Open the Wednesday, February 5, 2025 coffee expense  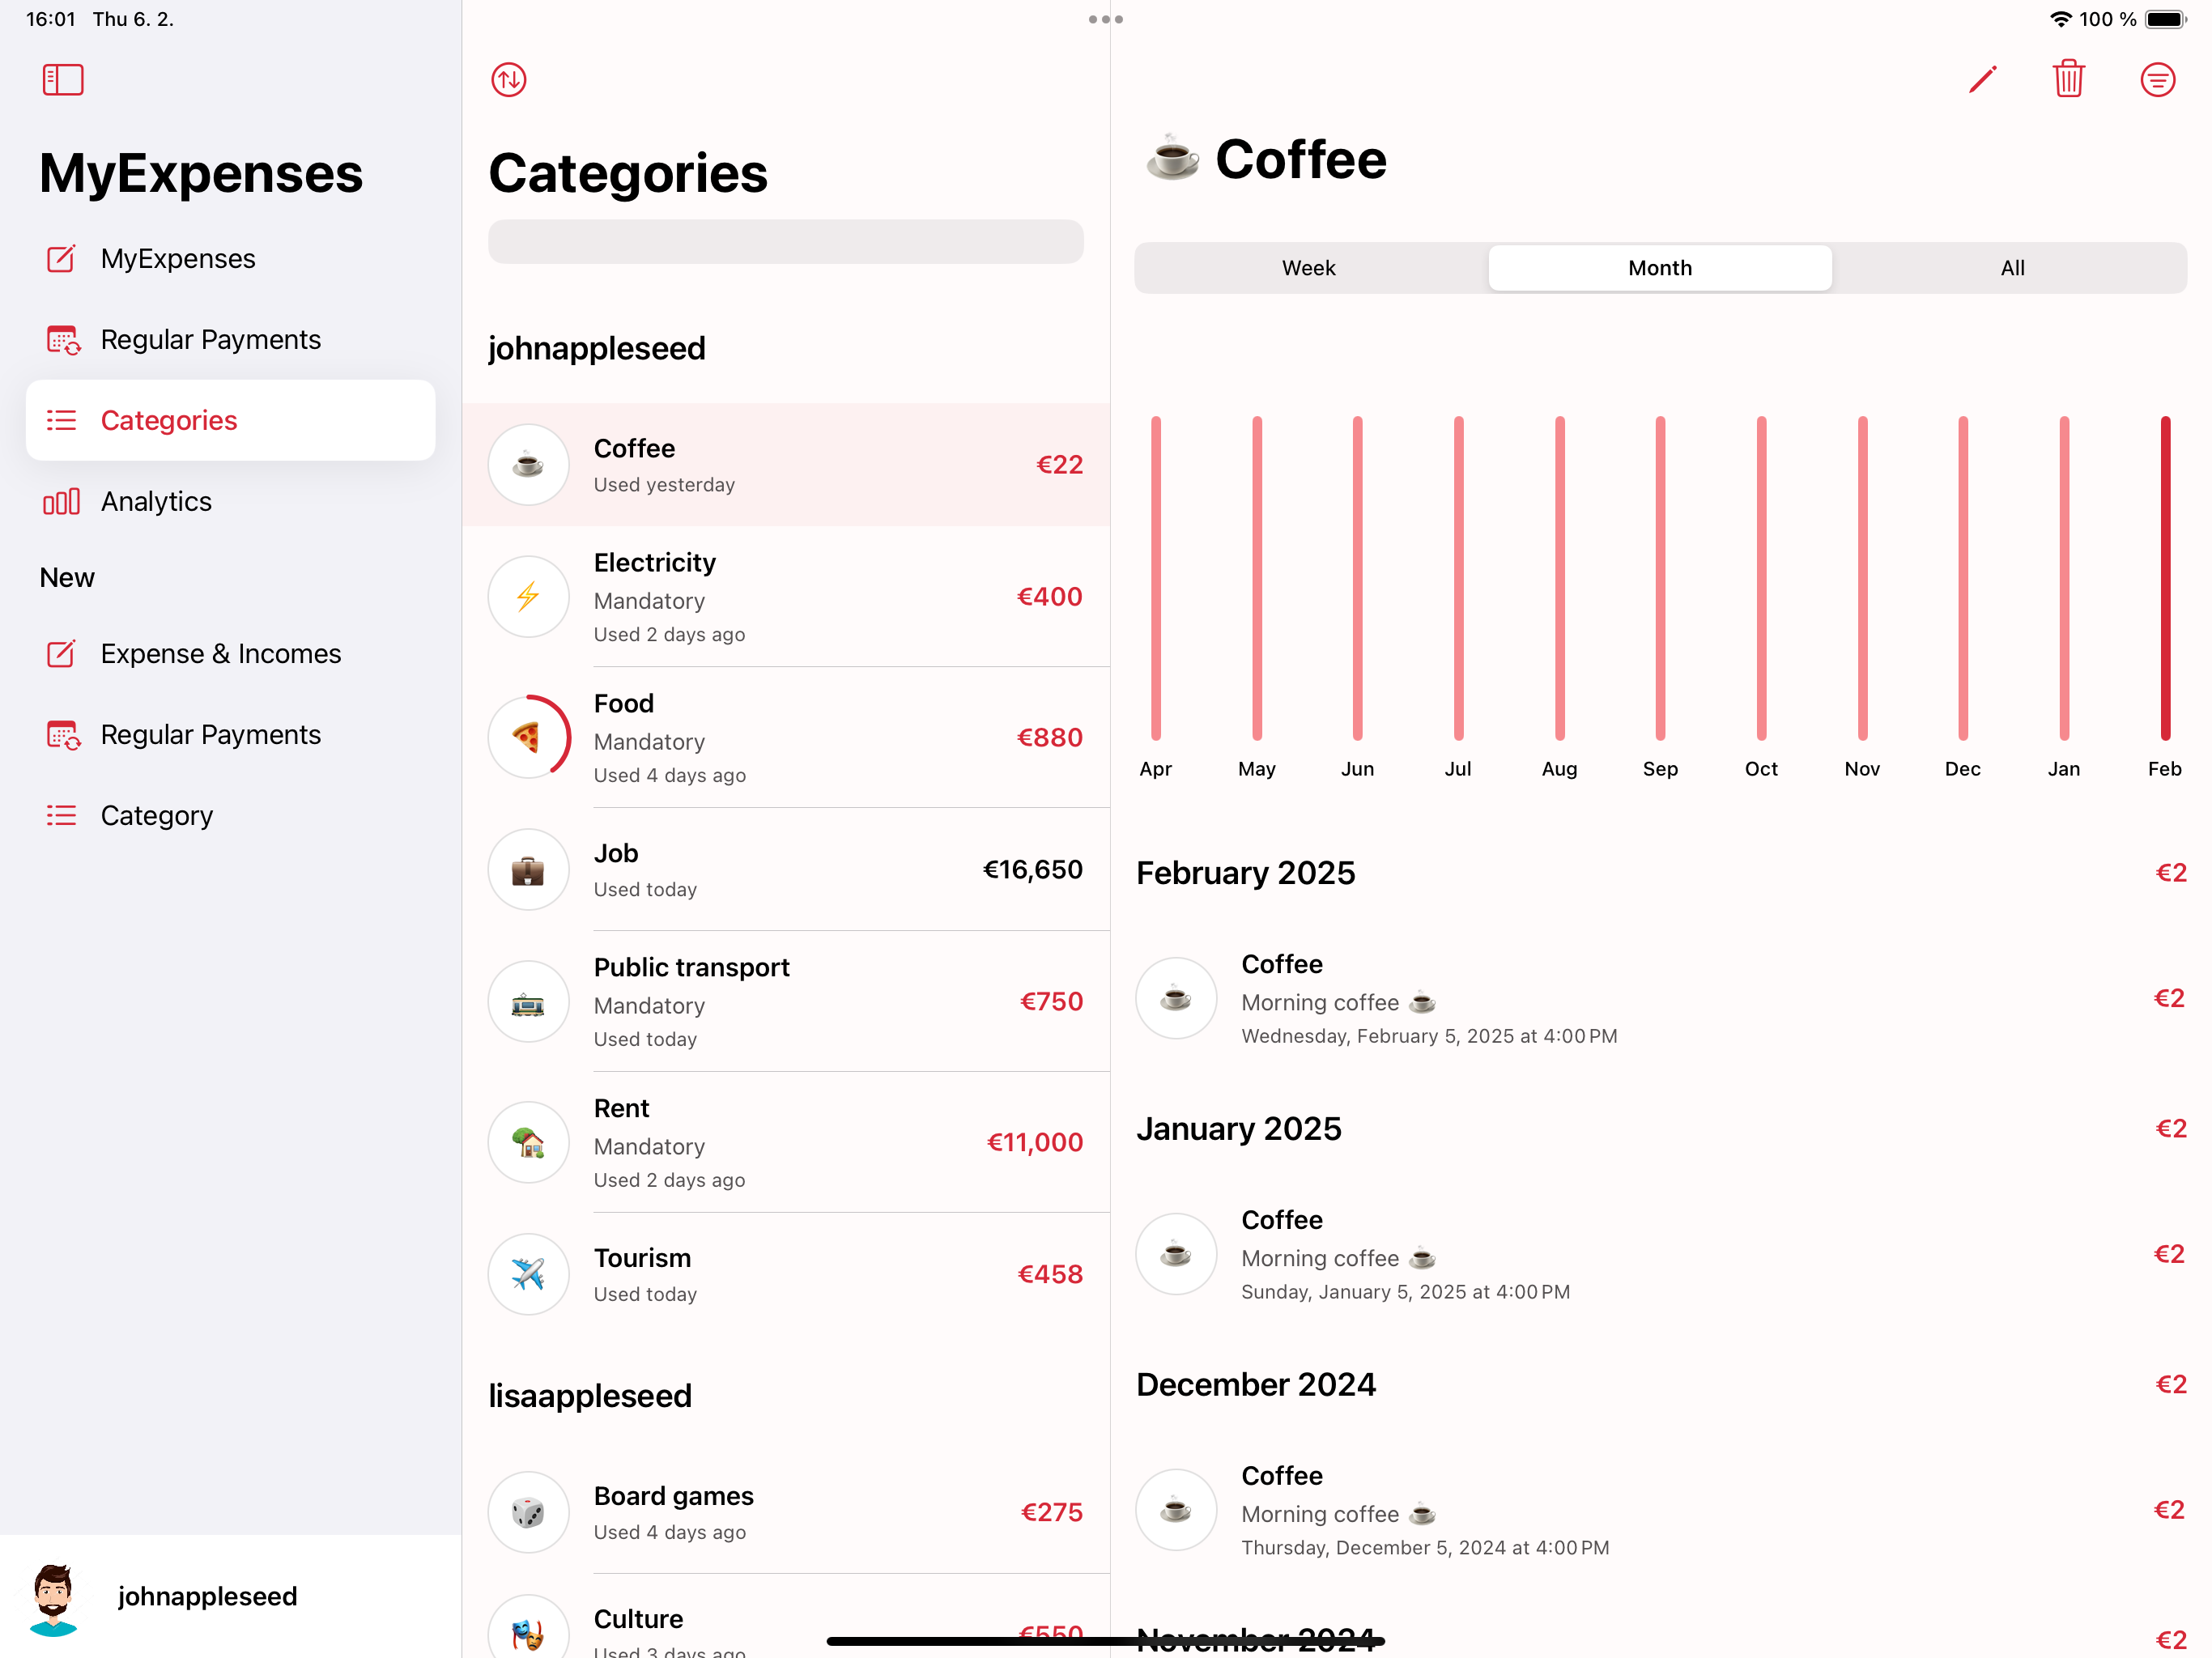pos(1661,999)
